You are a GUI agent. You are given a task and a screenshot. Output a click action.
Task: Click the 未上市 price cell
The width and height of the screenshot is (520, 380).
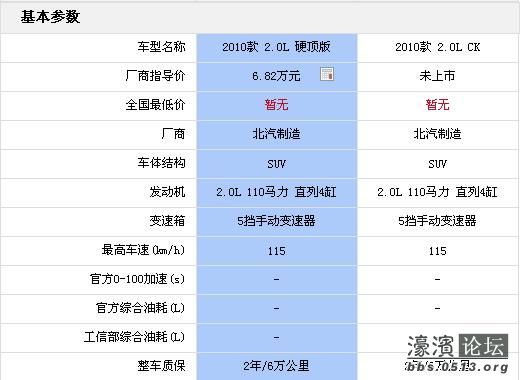(437, 76)
